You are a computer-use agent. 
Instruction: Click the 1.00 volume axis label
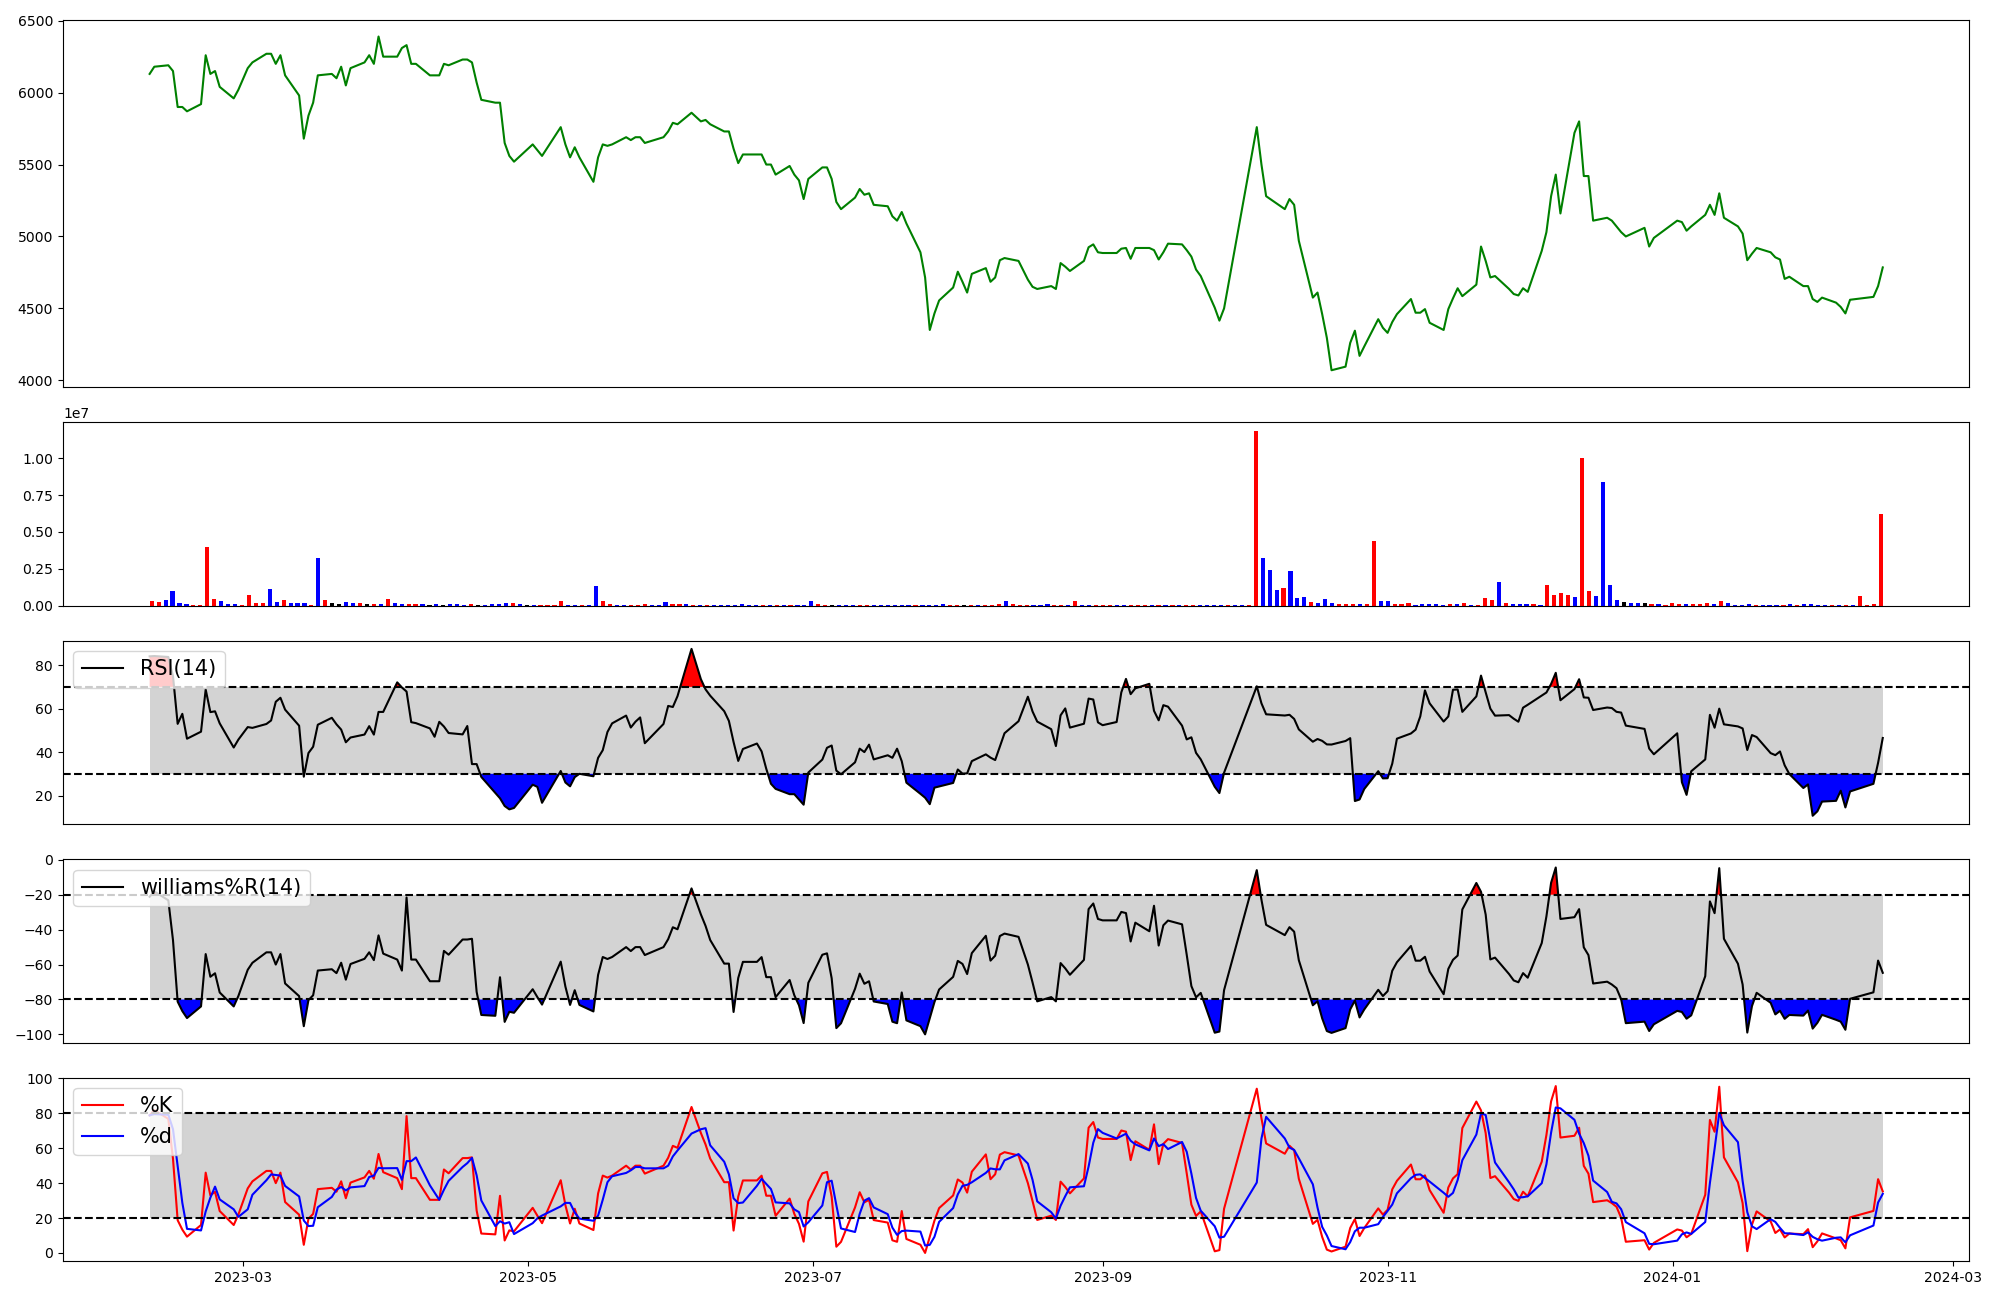coord(38,459)
